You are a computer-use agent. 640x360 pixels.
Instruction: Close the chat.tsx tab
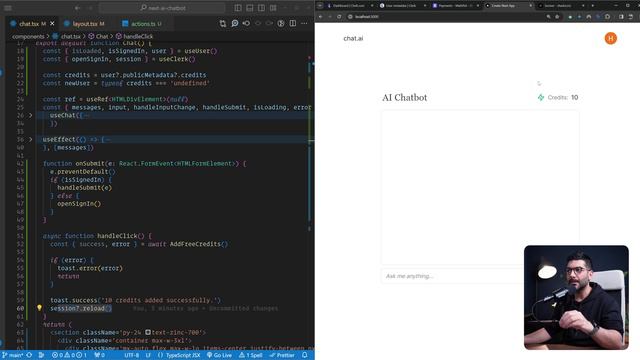(52, 24)
